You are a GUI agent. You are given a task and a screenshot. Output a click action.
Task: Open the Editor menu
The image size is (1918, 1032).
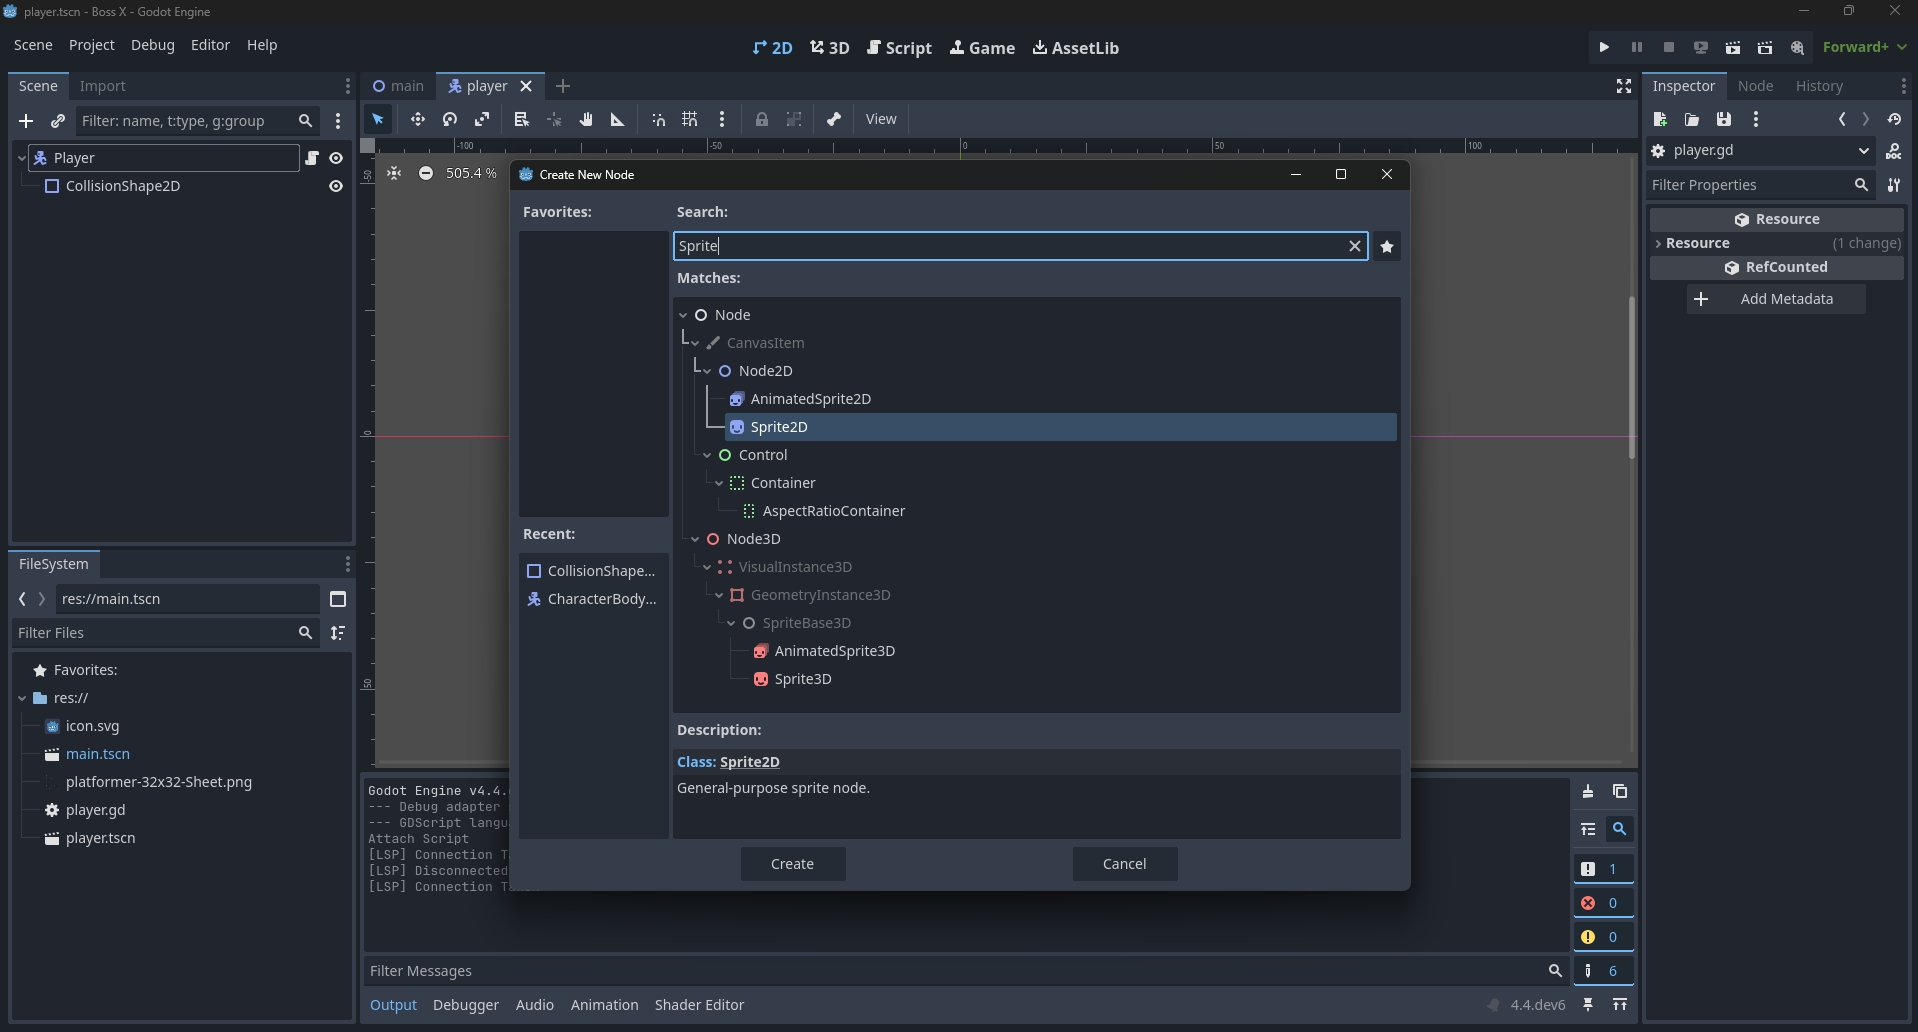point(210,45)
